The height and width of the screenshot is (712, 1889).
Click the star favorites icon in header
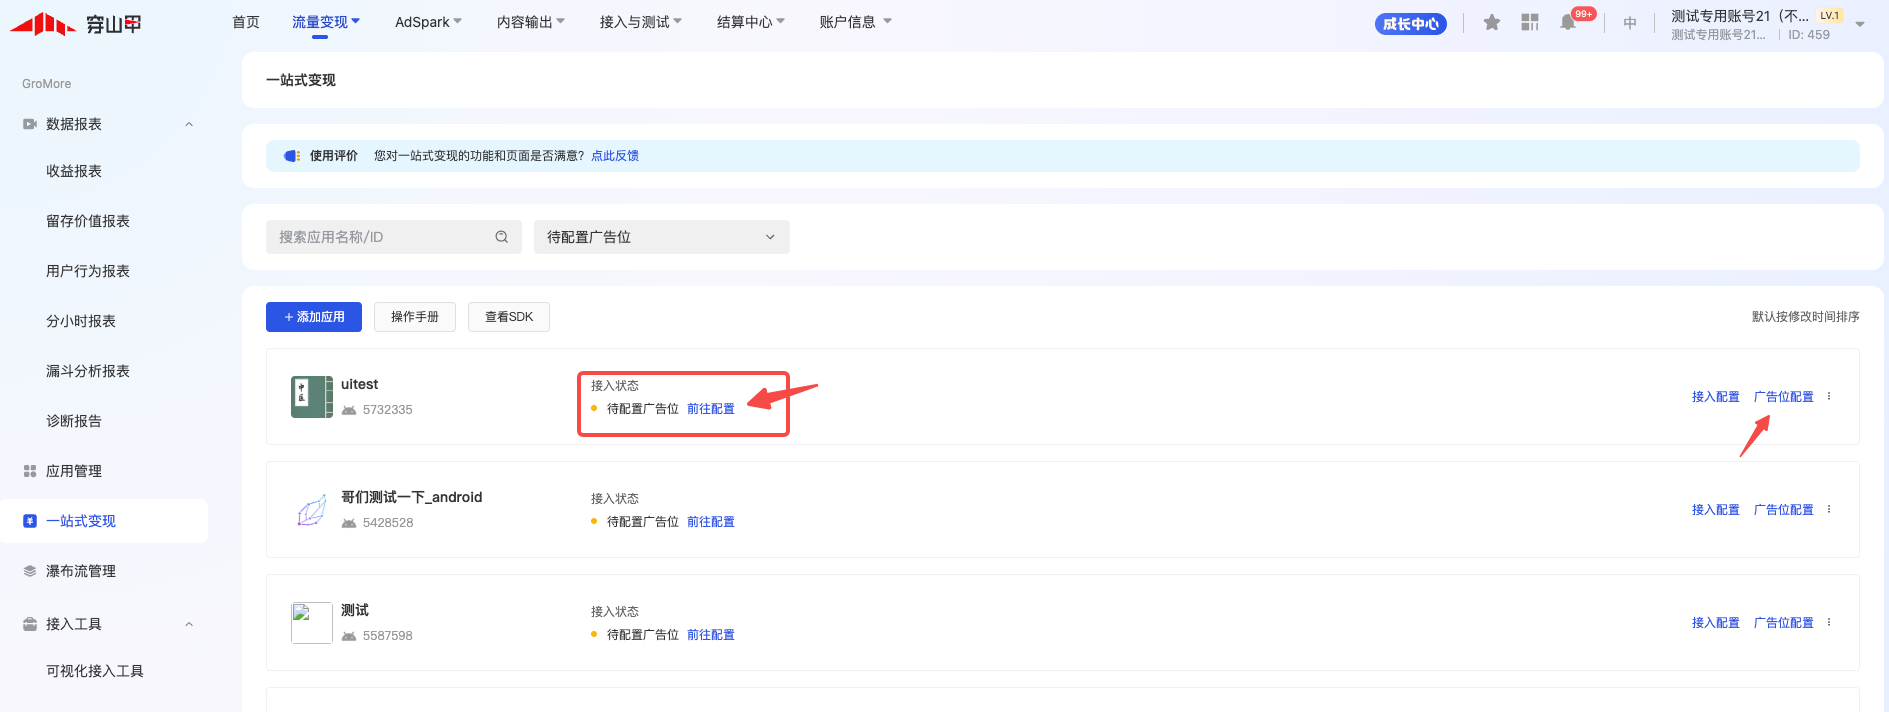pos(1491,23)
